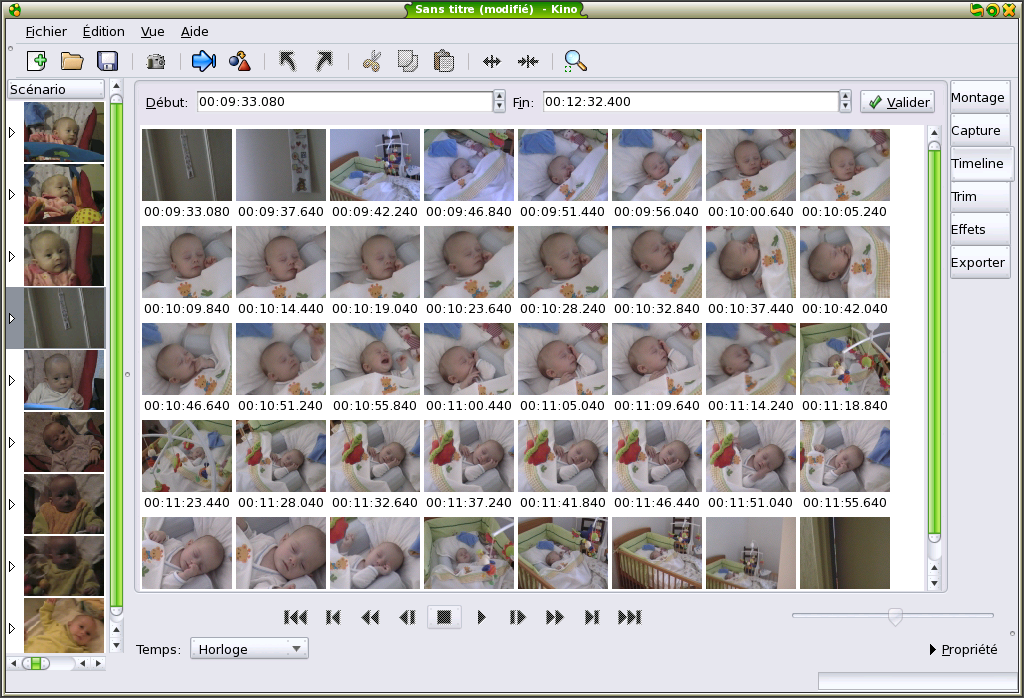Jump to the start of the movie

(x=295, y=617)
